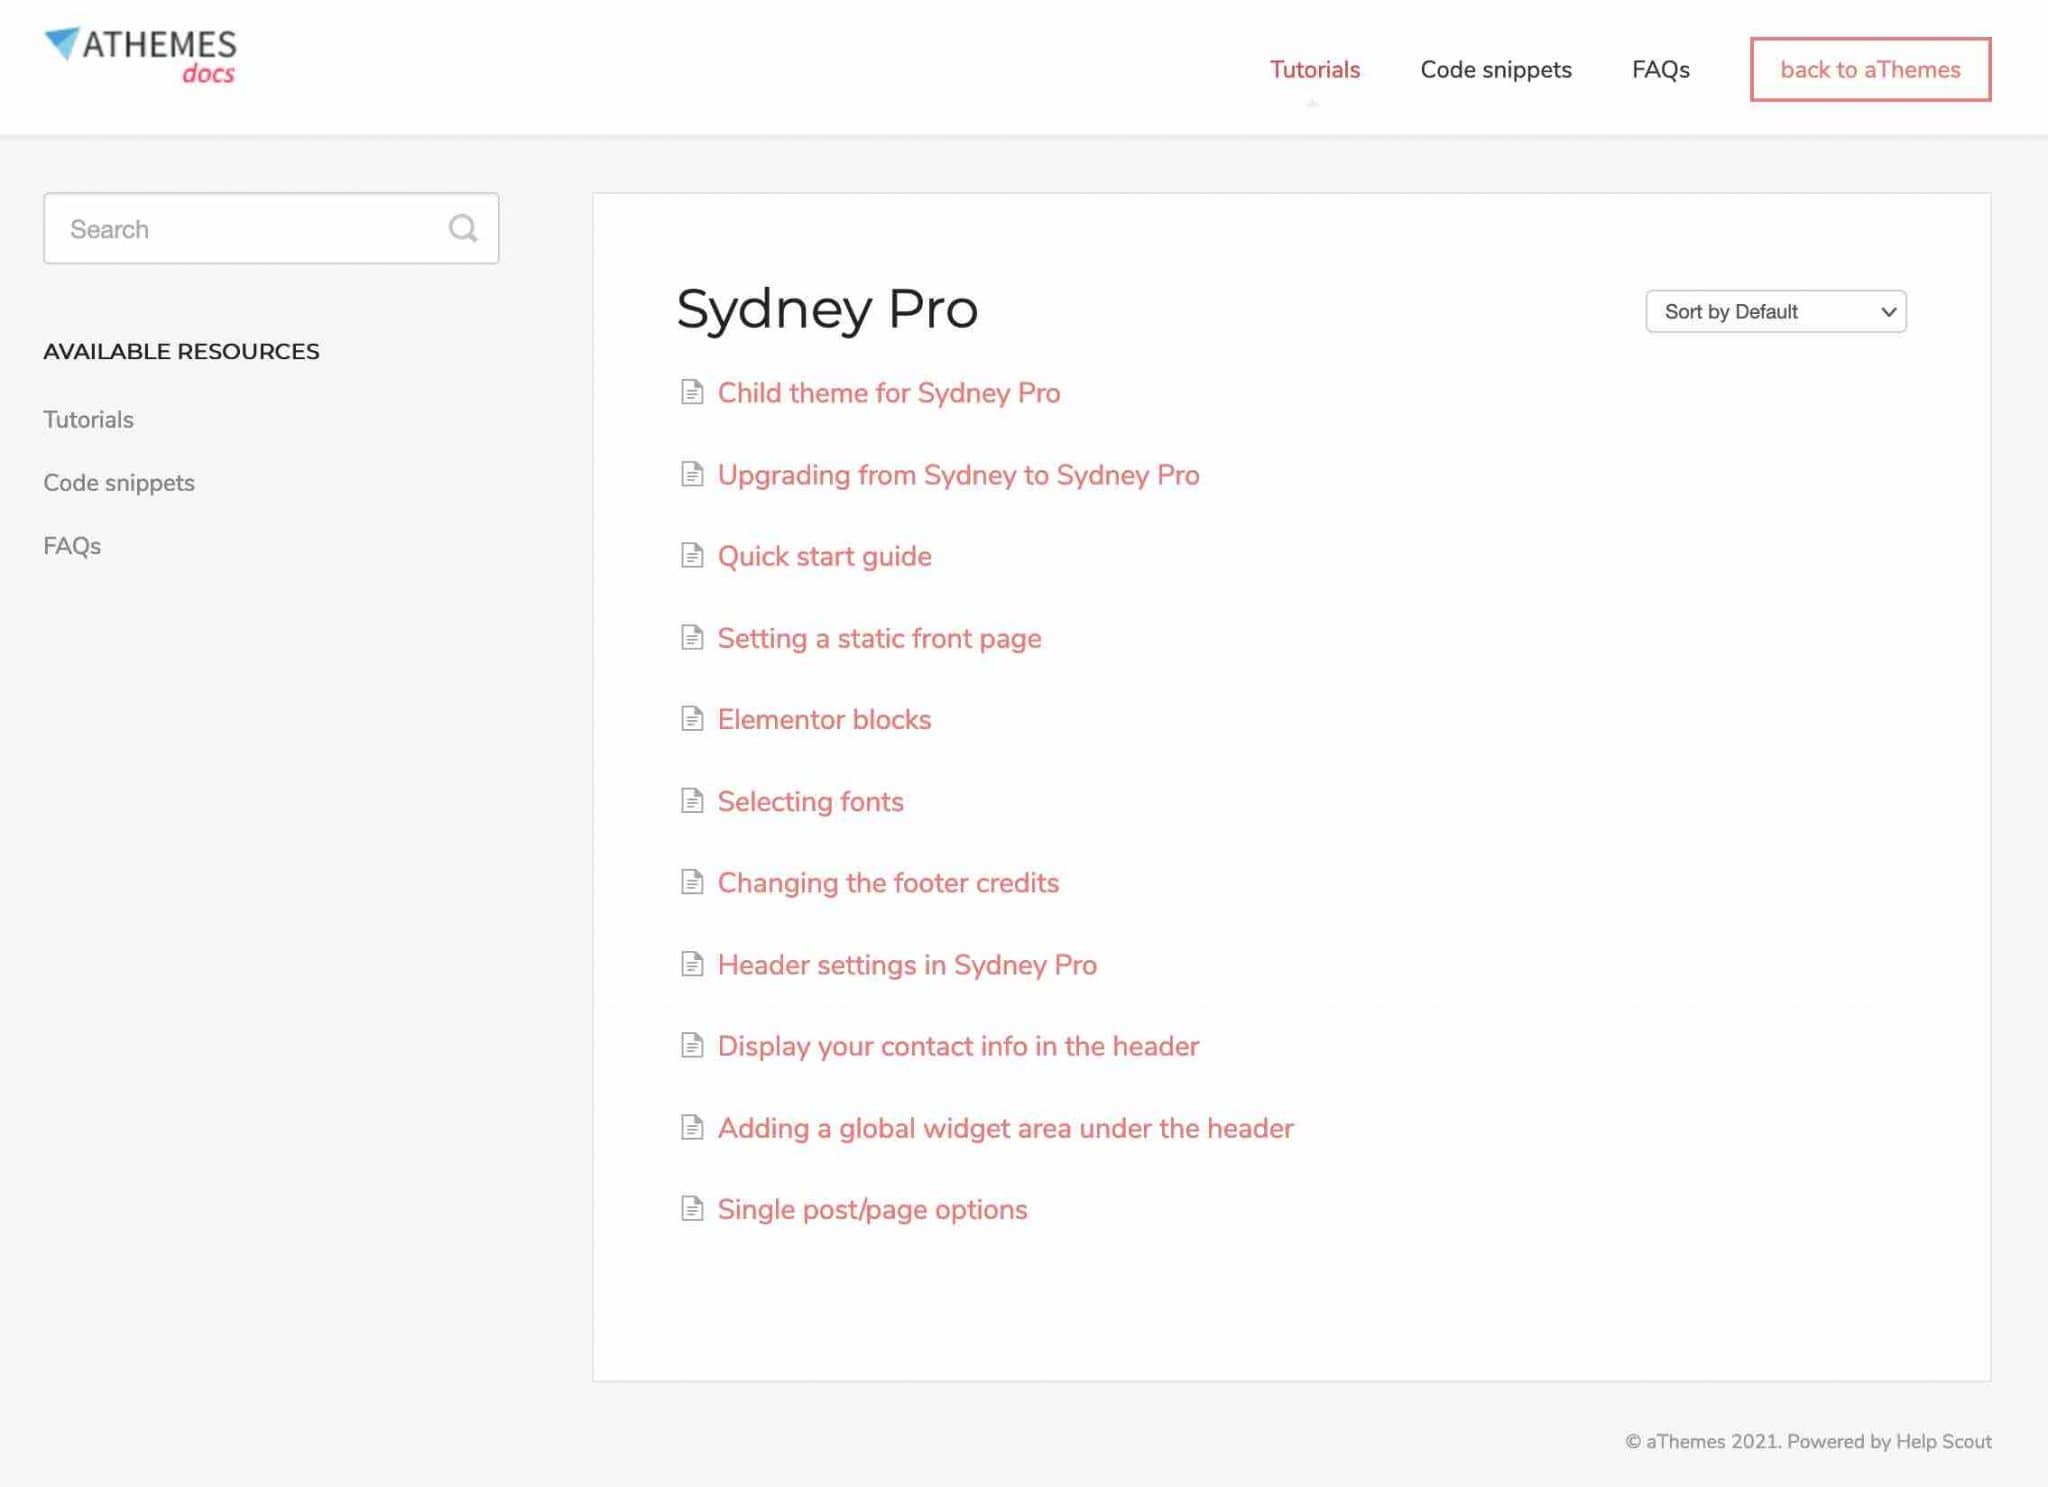Open the Sort by Default dropdown

[x=1775, y=311]
